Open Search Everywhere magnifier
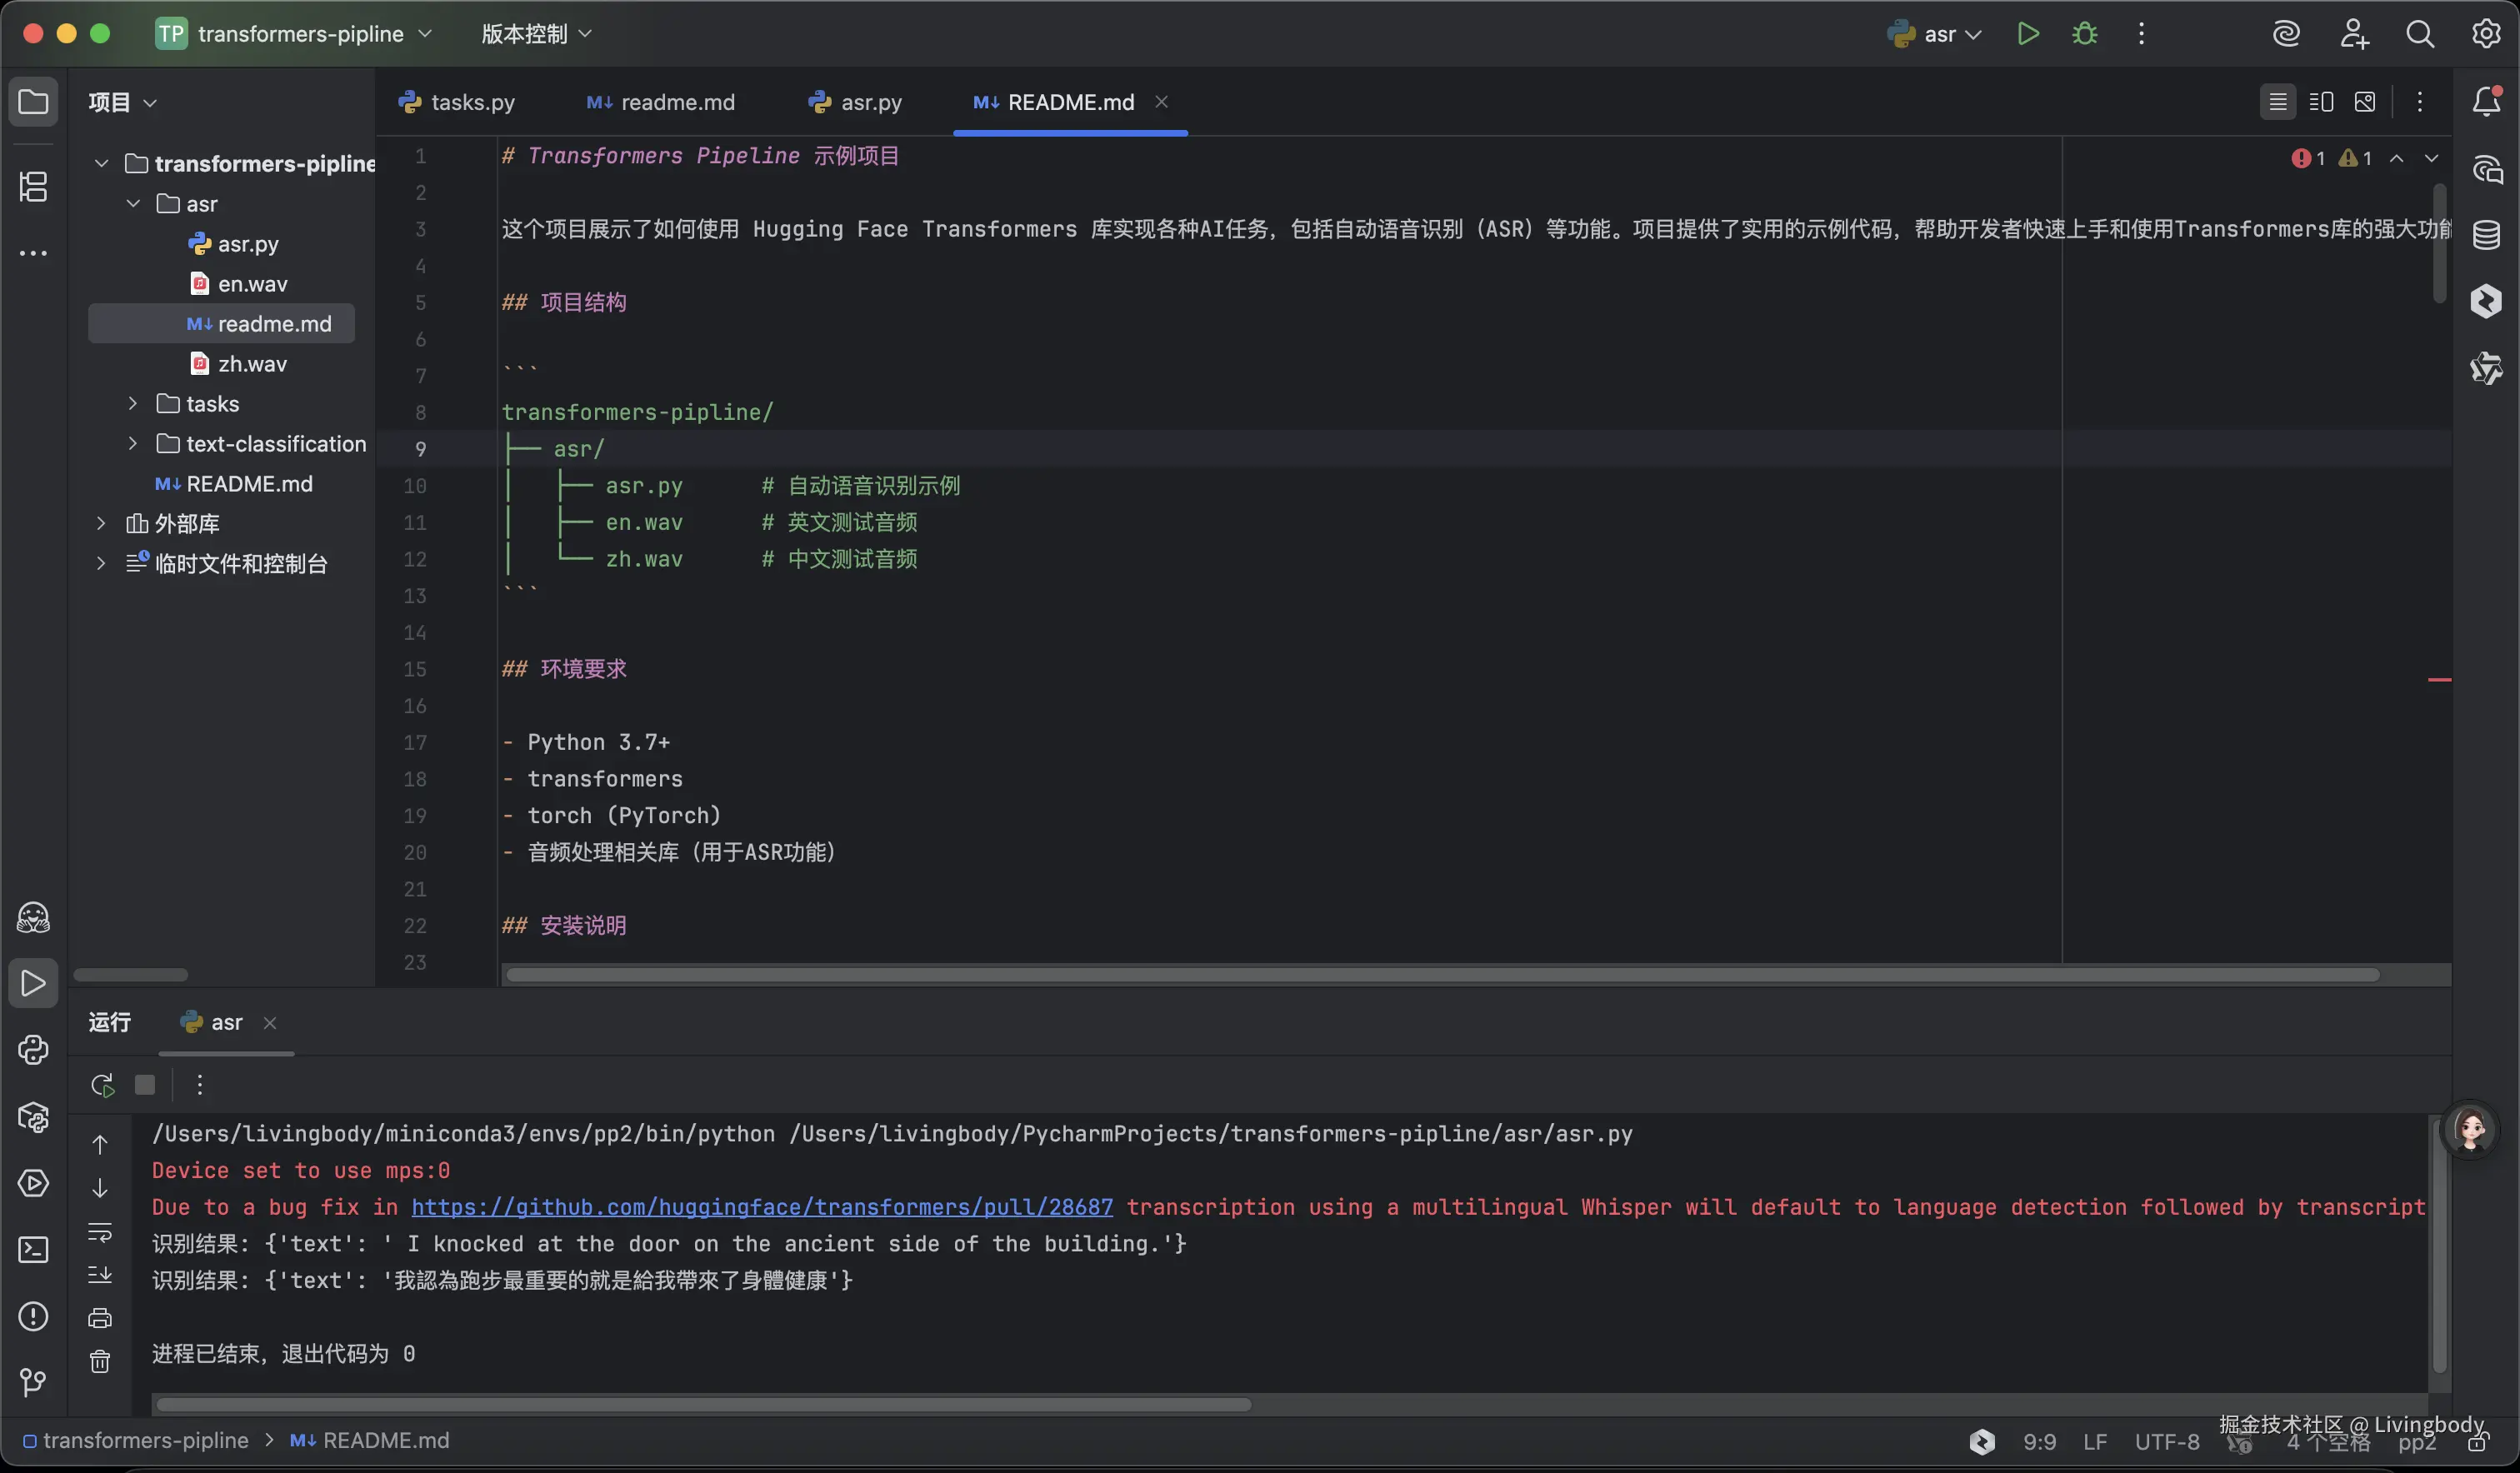 2420,34
